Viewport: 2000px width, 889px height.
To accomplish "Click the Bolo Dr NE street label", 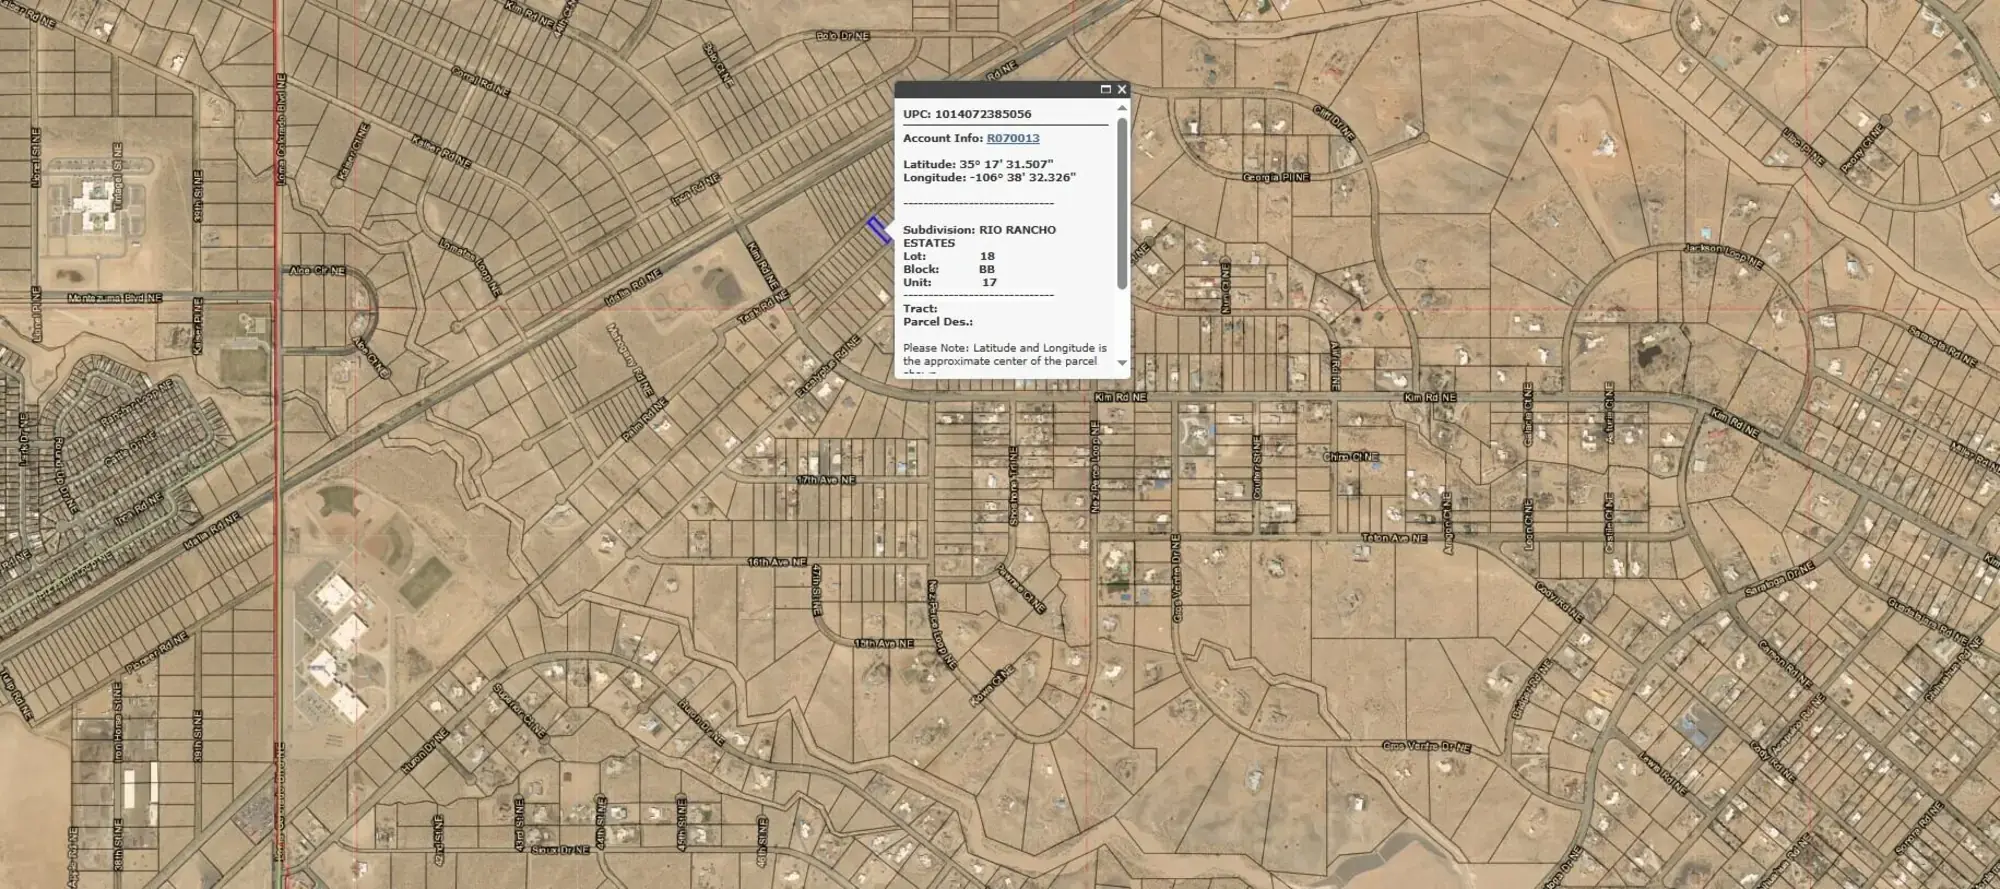I will tap(842, 36).
